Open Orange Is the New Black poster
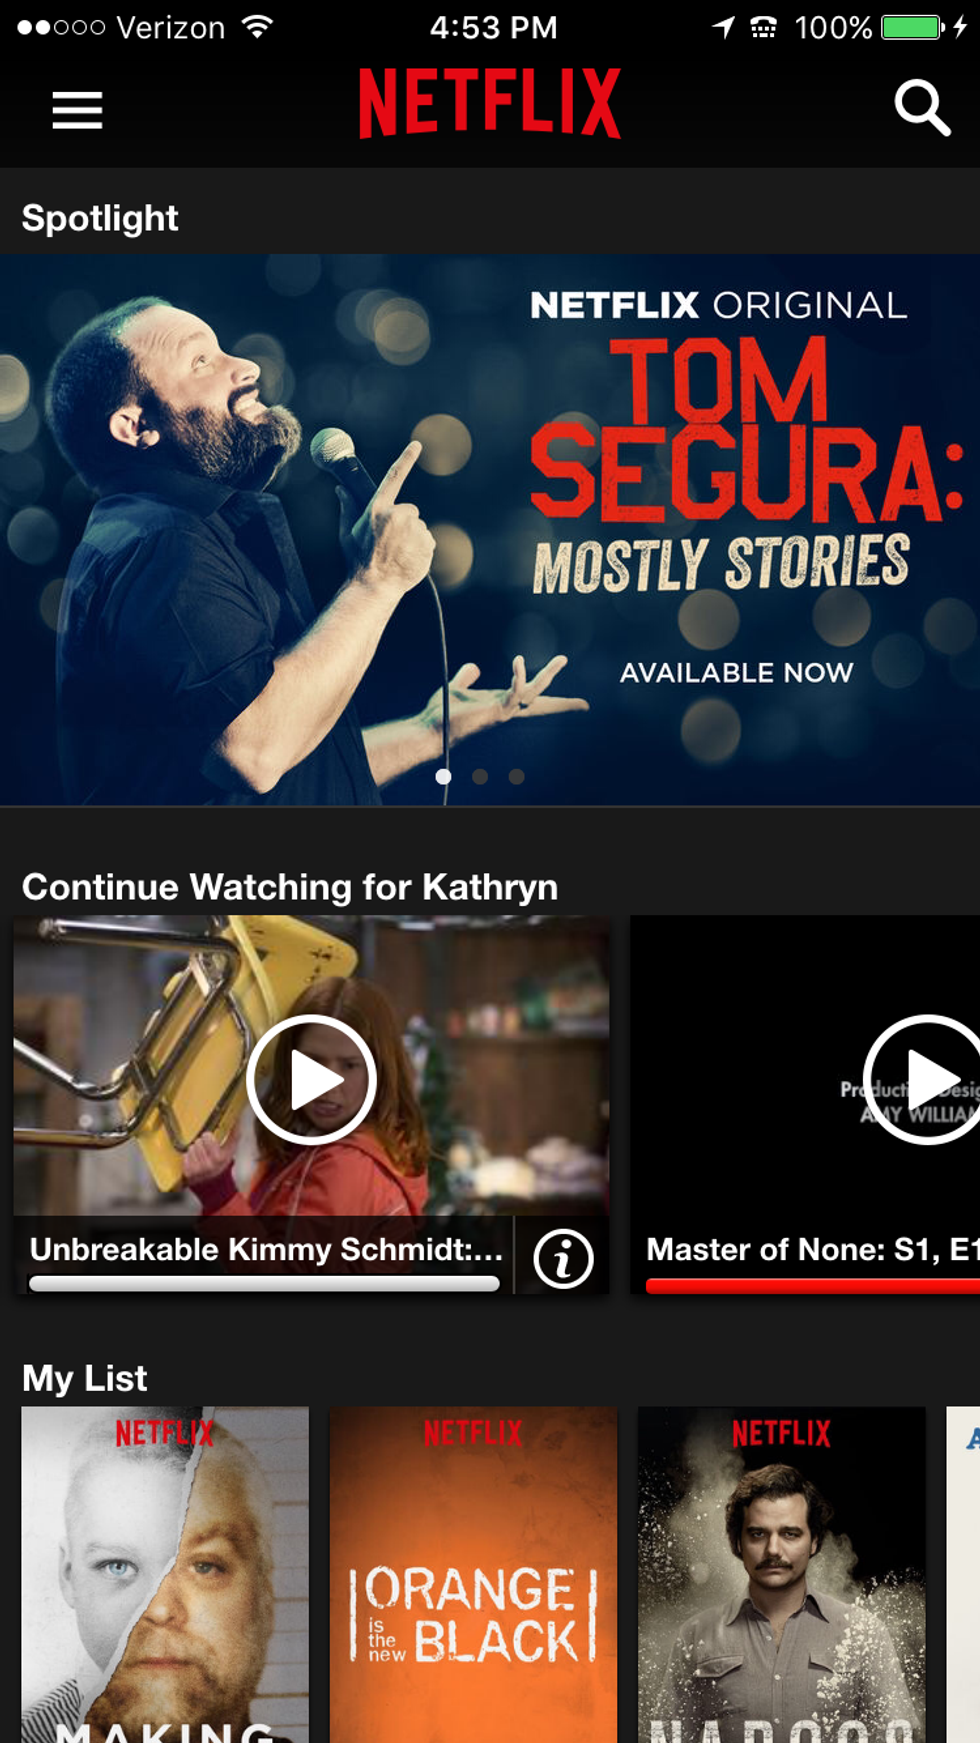 (x=473, y=1574)
